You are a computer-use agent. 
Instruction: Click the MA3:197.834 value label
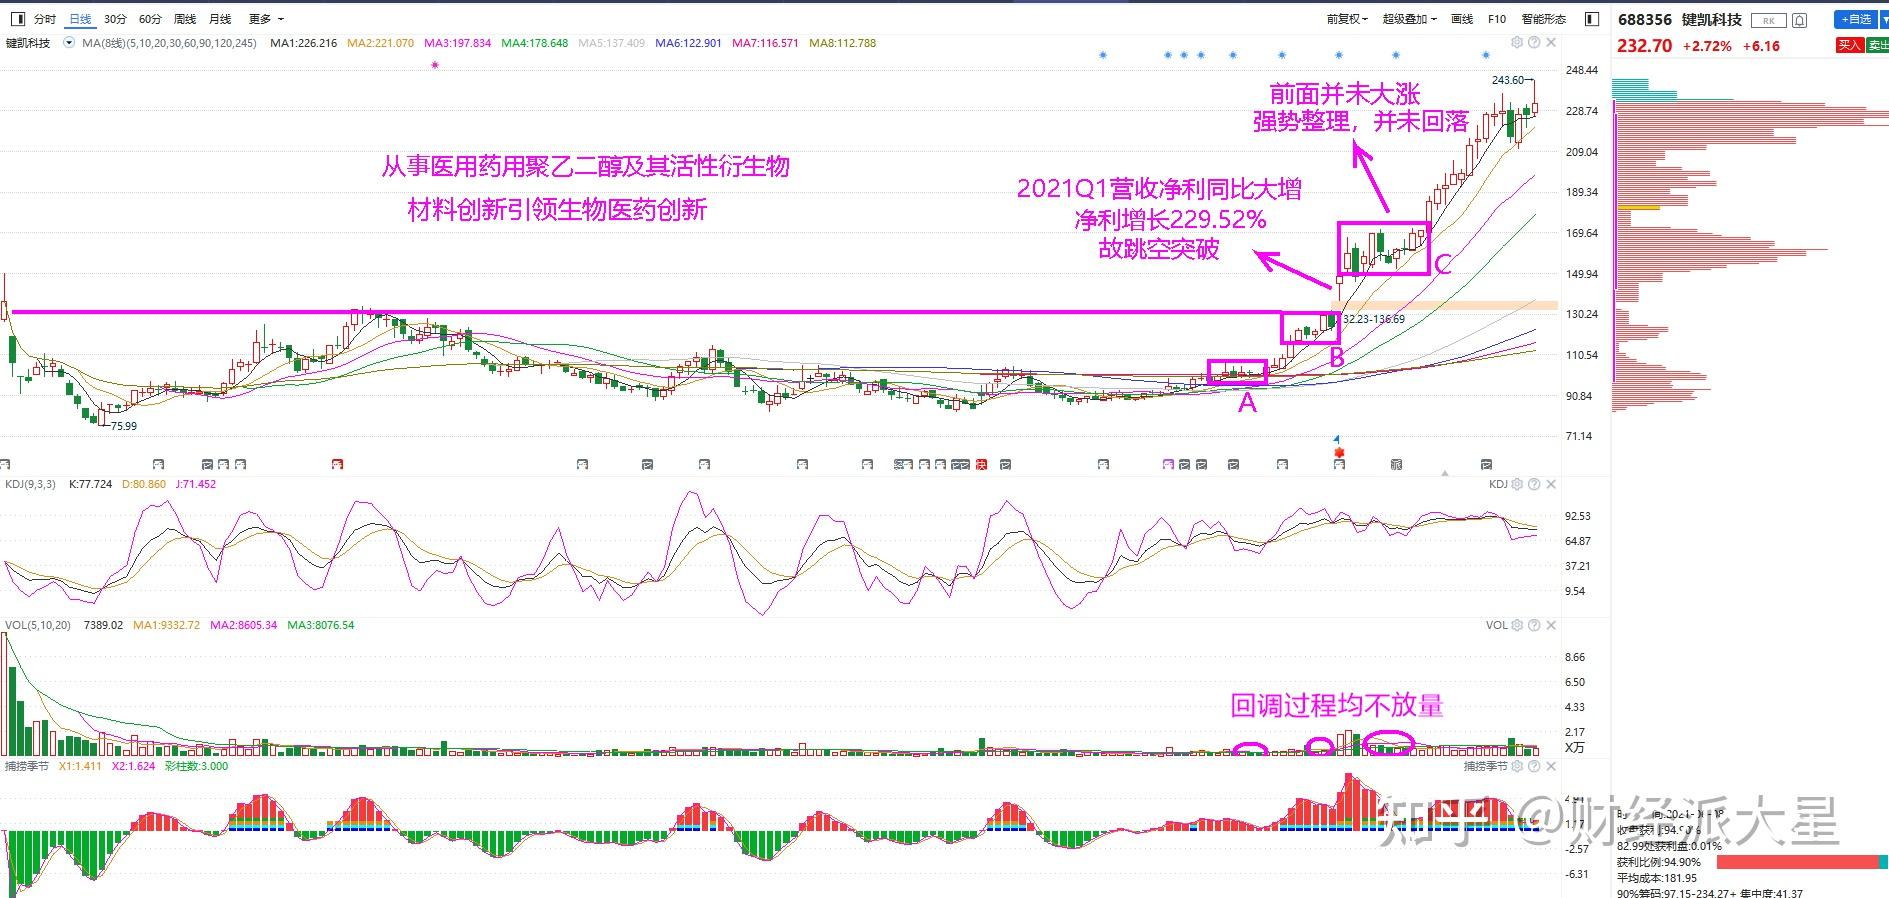pyautogui.click(x=458, y=43)
